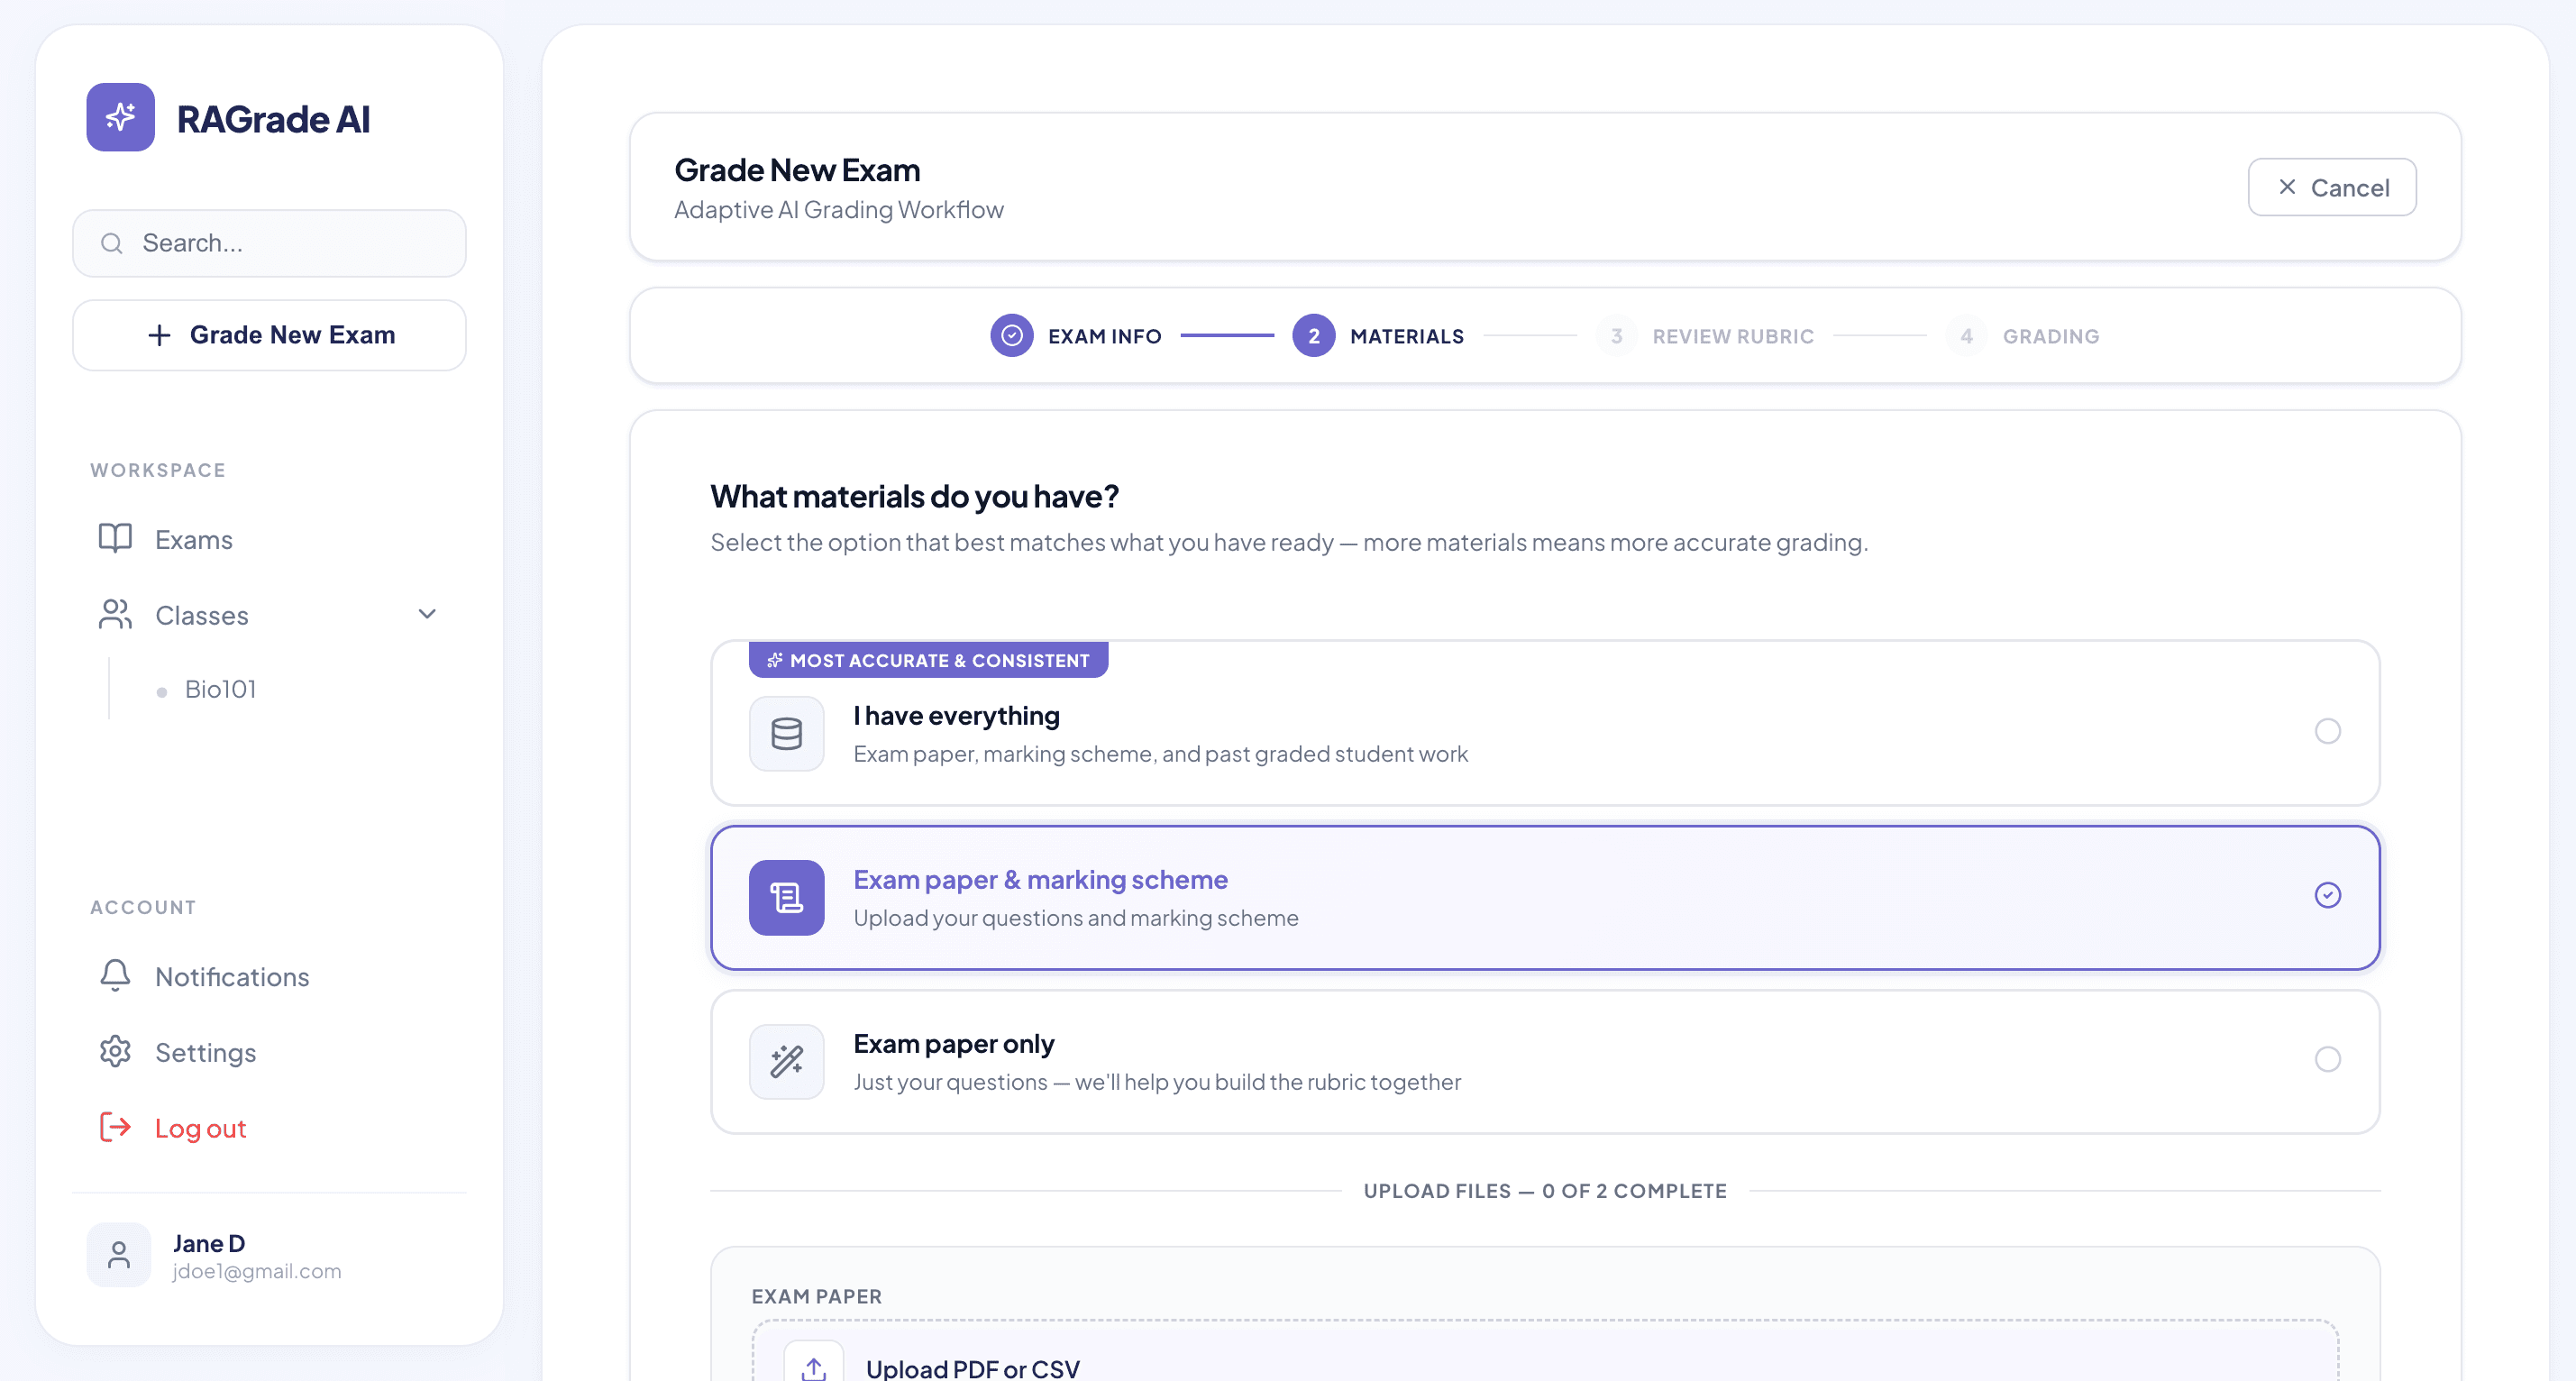Click the upload arrow icon under Exam Paper
Image resolution: width=2576 pixels, height=1381 pixels.
[813, 1367]
